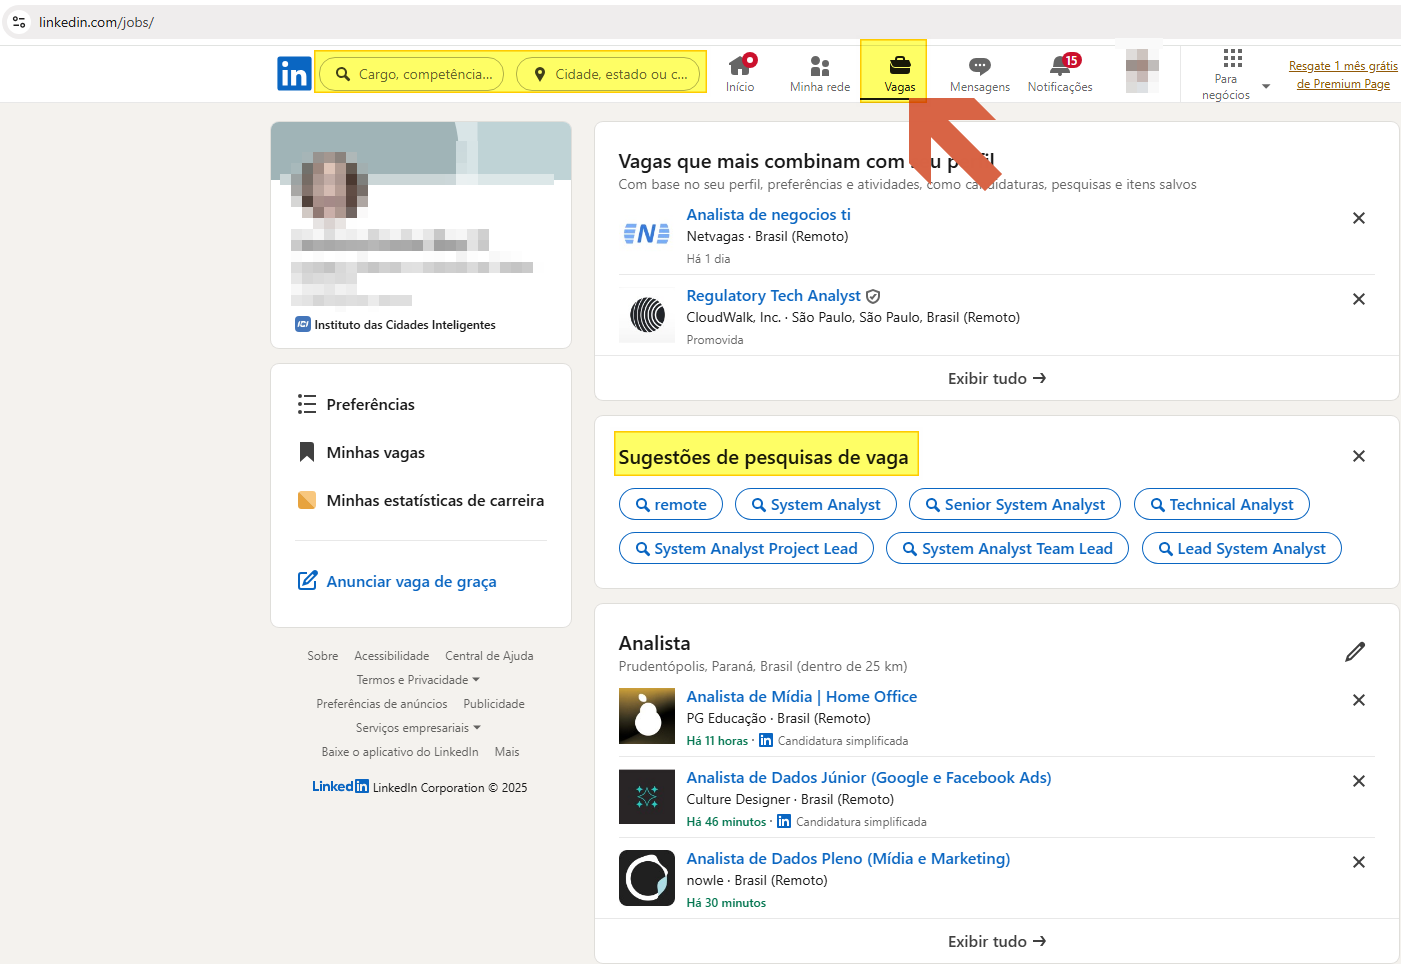1401x964 pixels.
Task: Search suggestion: Senior System Analyst
Action: [x=1015, y=505]
